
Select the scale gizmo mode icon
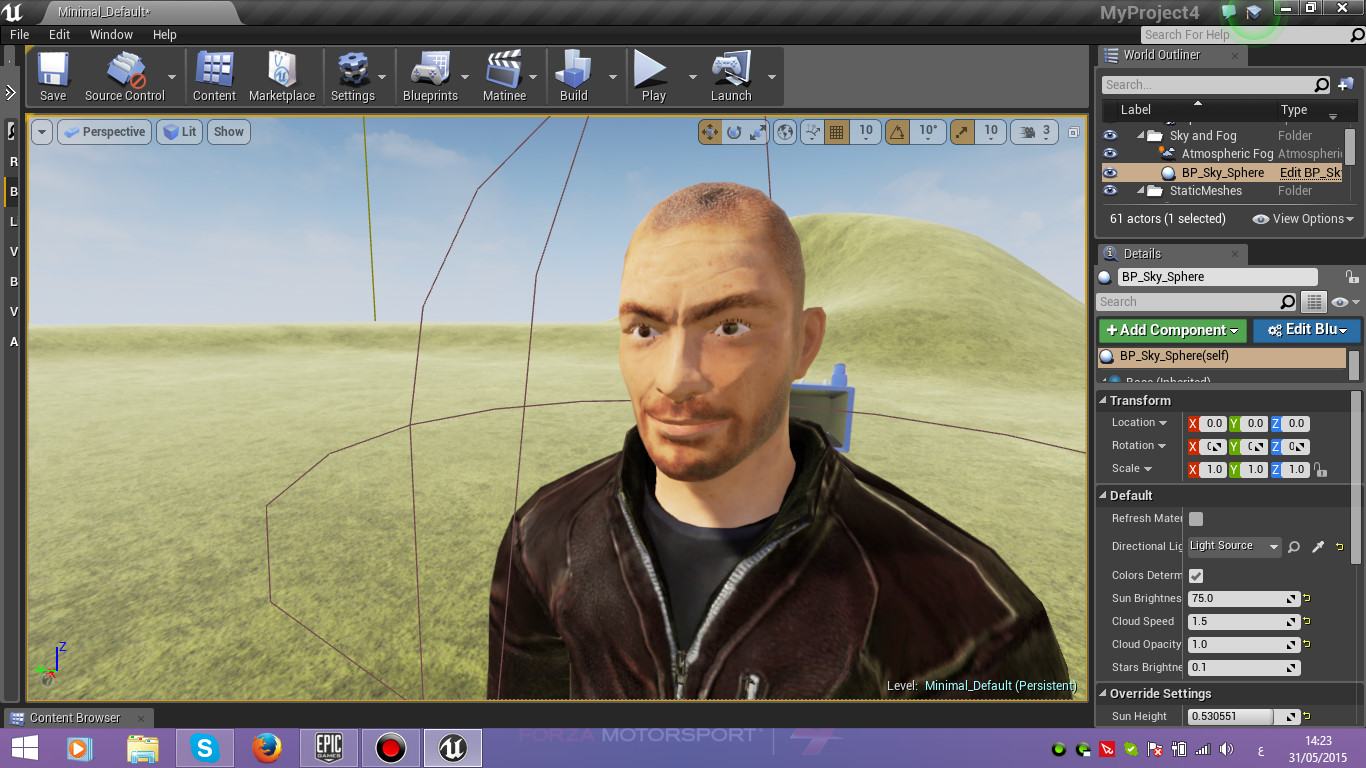tap(758, 131)
